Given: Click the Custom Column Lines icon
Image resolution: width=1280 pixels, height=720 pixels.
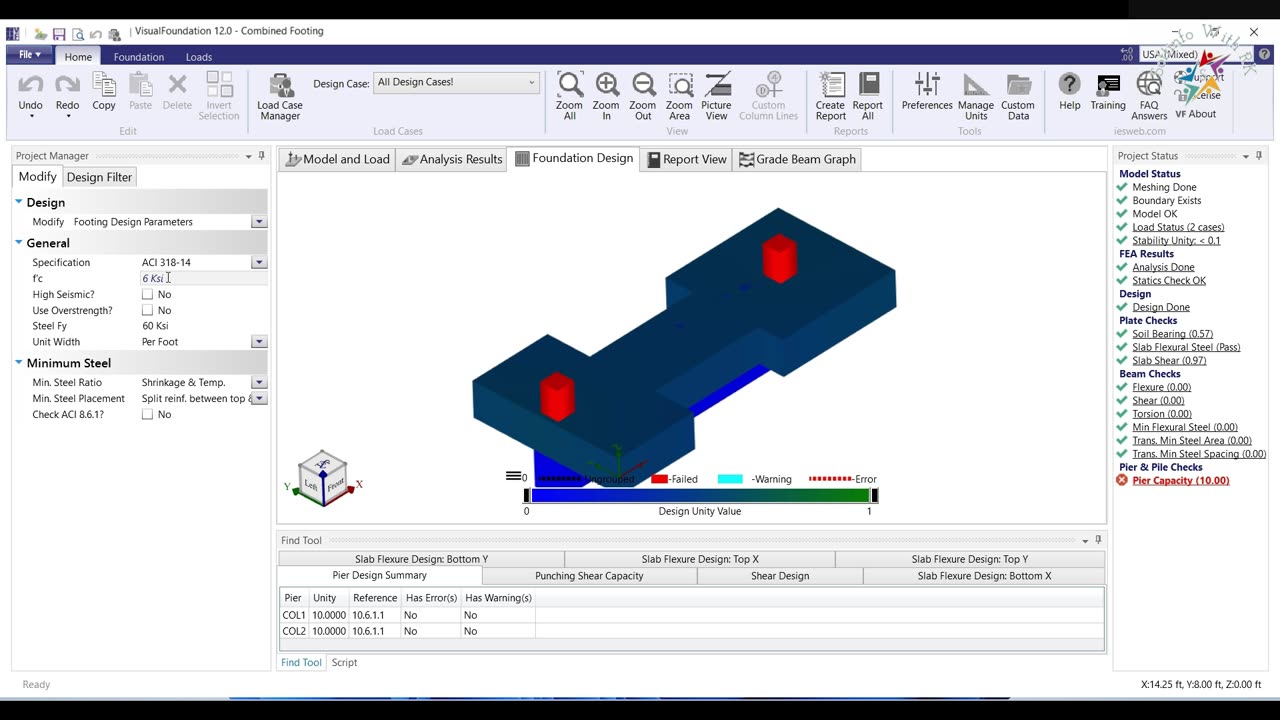Looking at the screenshot, I should tap(769, 84).
